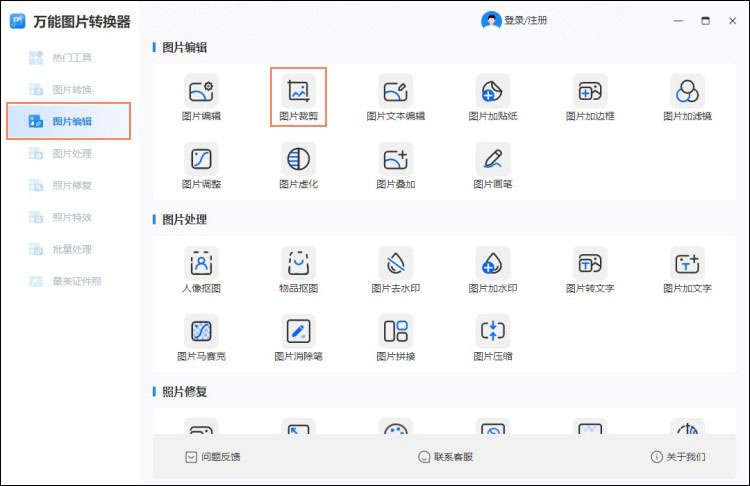The image size is (750, 486).
Task: Click the user avatar icon
Action: click(x=491, y=21)
